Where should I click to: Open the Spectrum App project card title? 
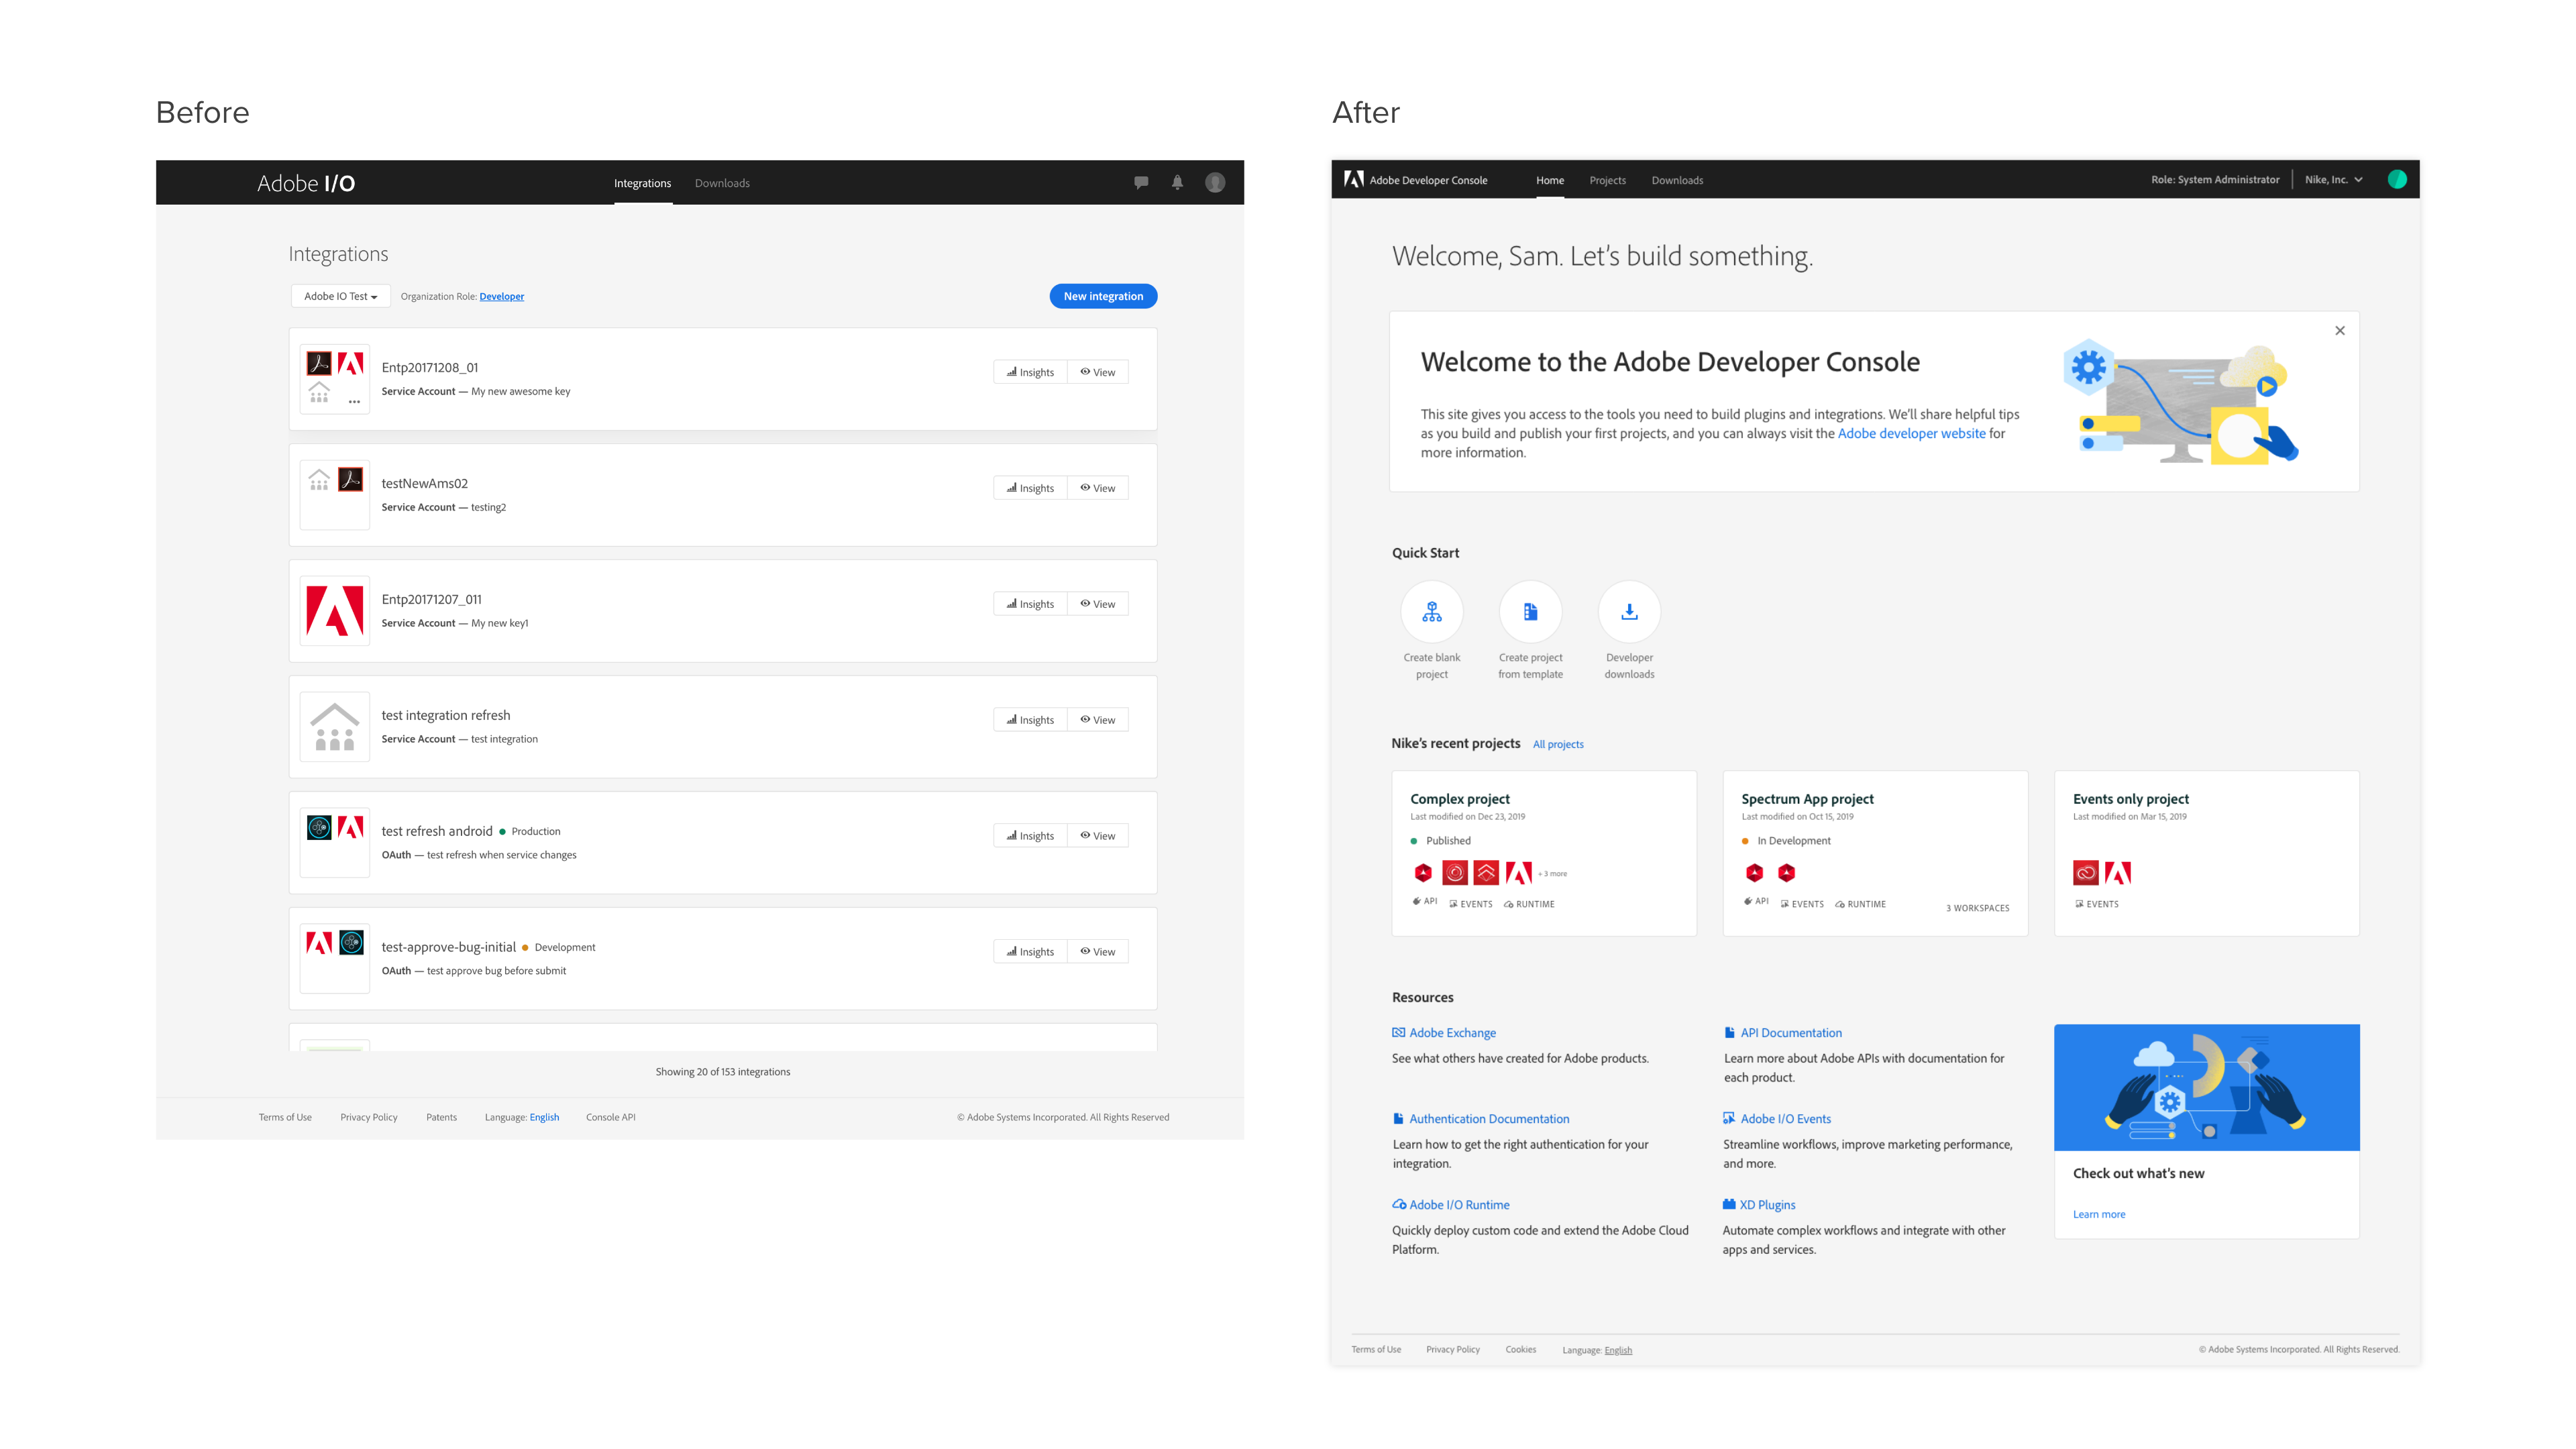pyautogui.click(x=1807, y=799)
